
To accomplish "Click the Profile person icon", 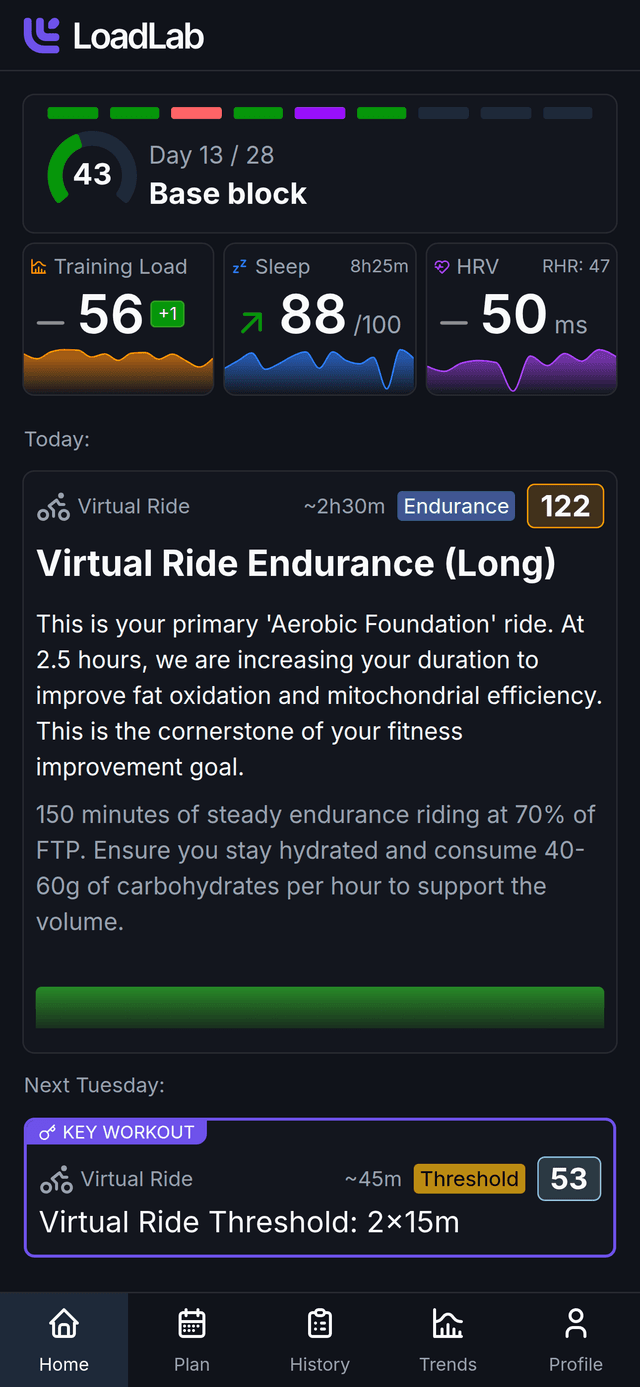I will (x=576, y=1322).
